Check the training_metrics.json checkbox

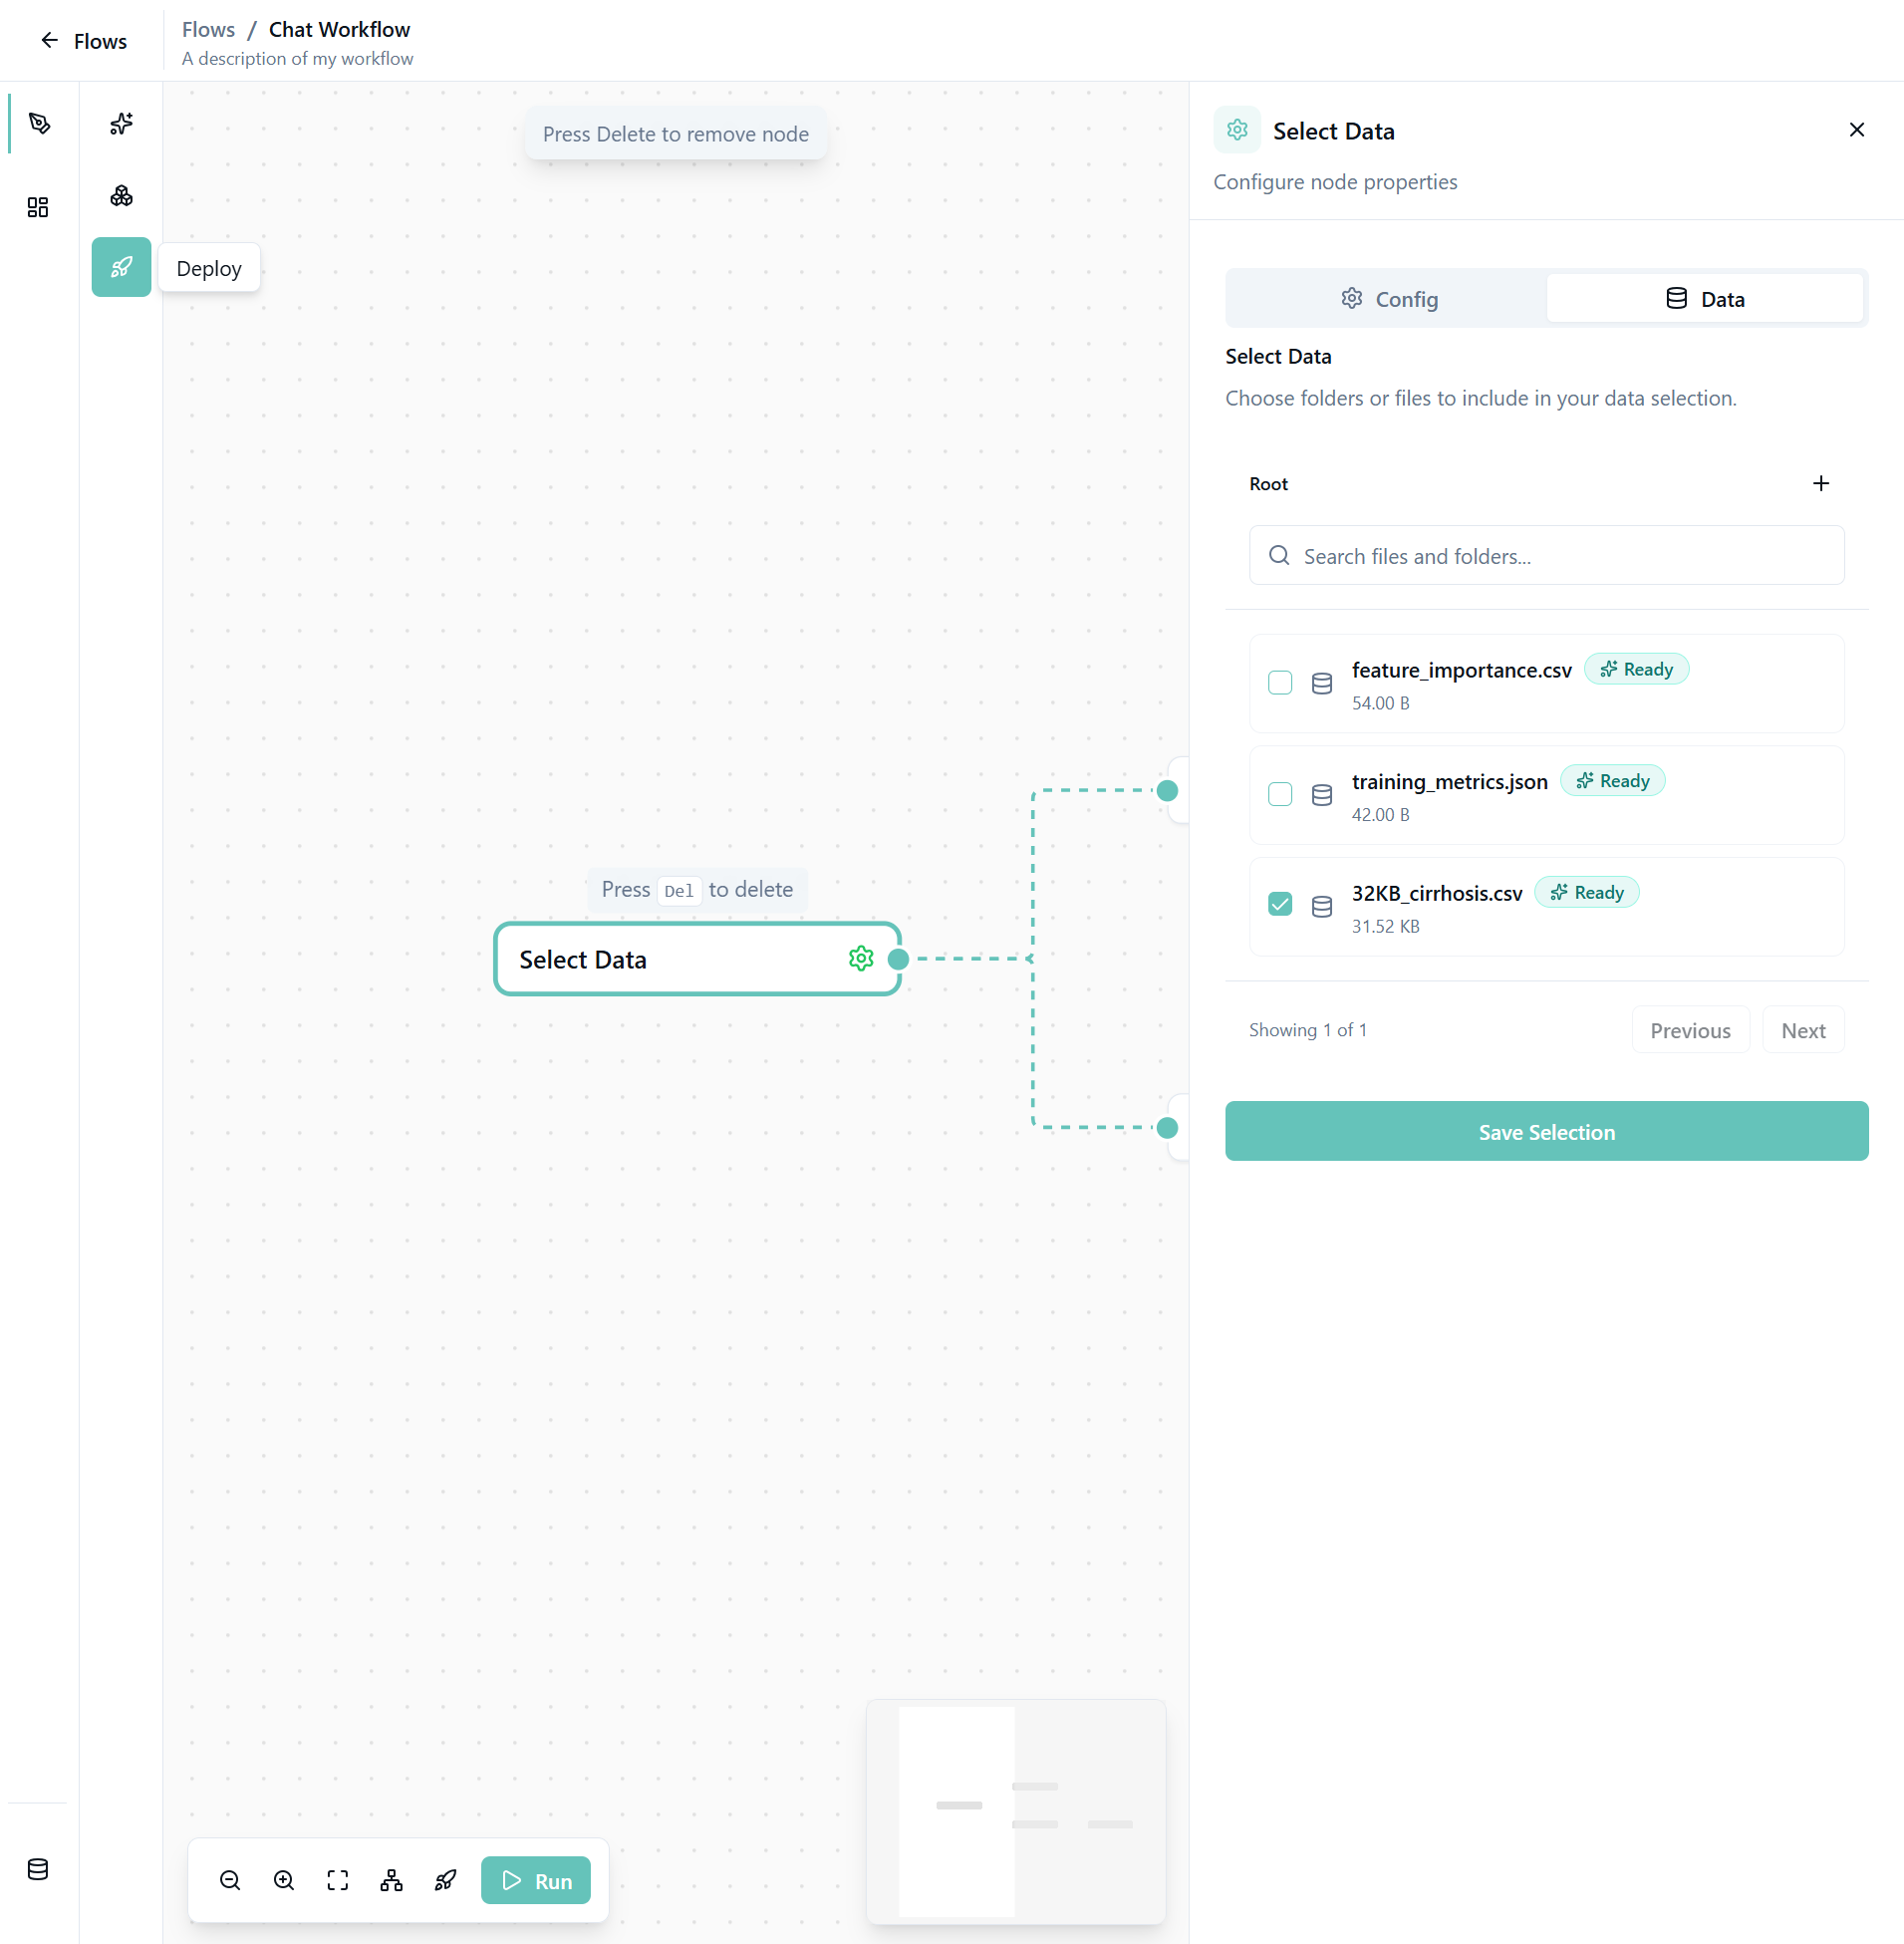(1279, 794)
